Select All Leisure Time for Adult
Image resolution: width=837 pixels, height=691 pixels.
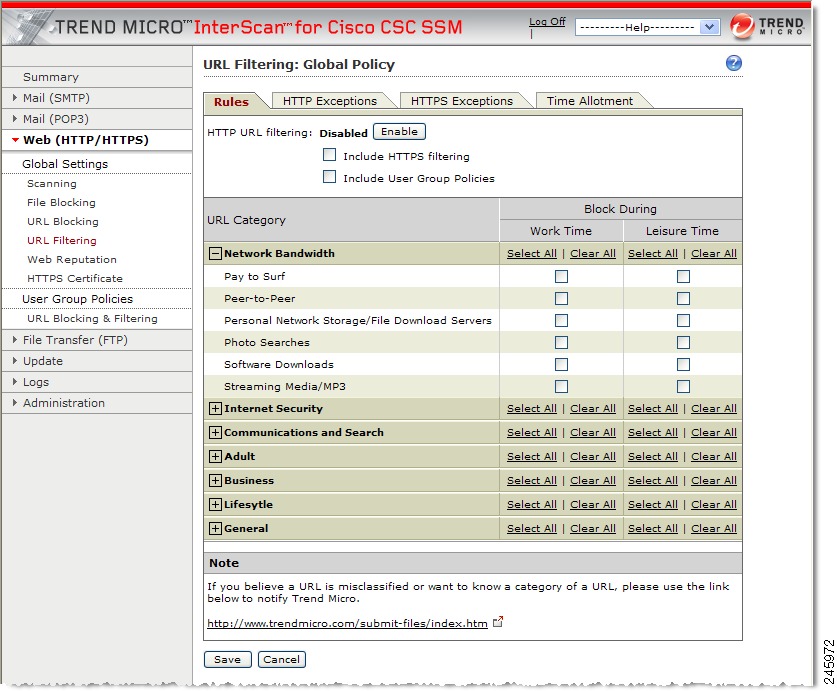(653, 457)
